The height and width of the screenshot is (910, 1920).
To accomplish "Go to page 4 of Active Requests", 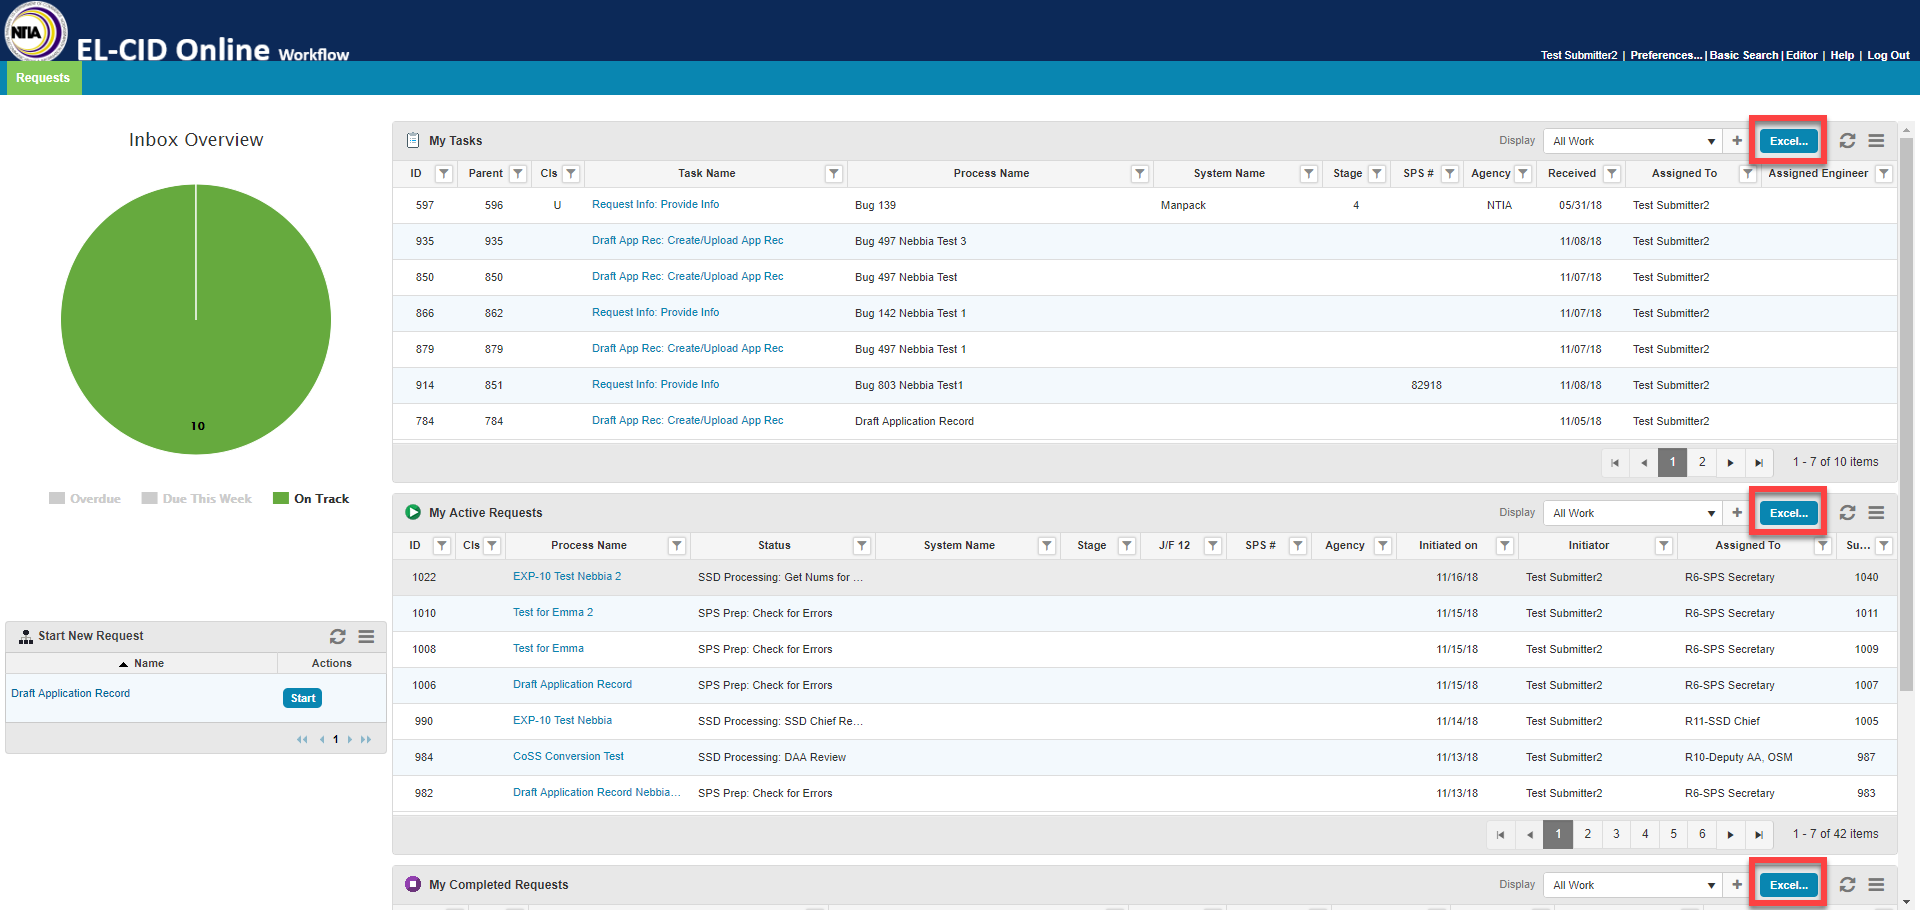I will click(1645, 835).
